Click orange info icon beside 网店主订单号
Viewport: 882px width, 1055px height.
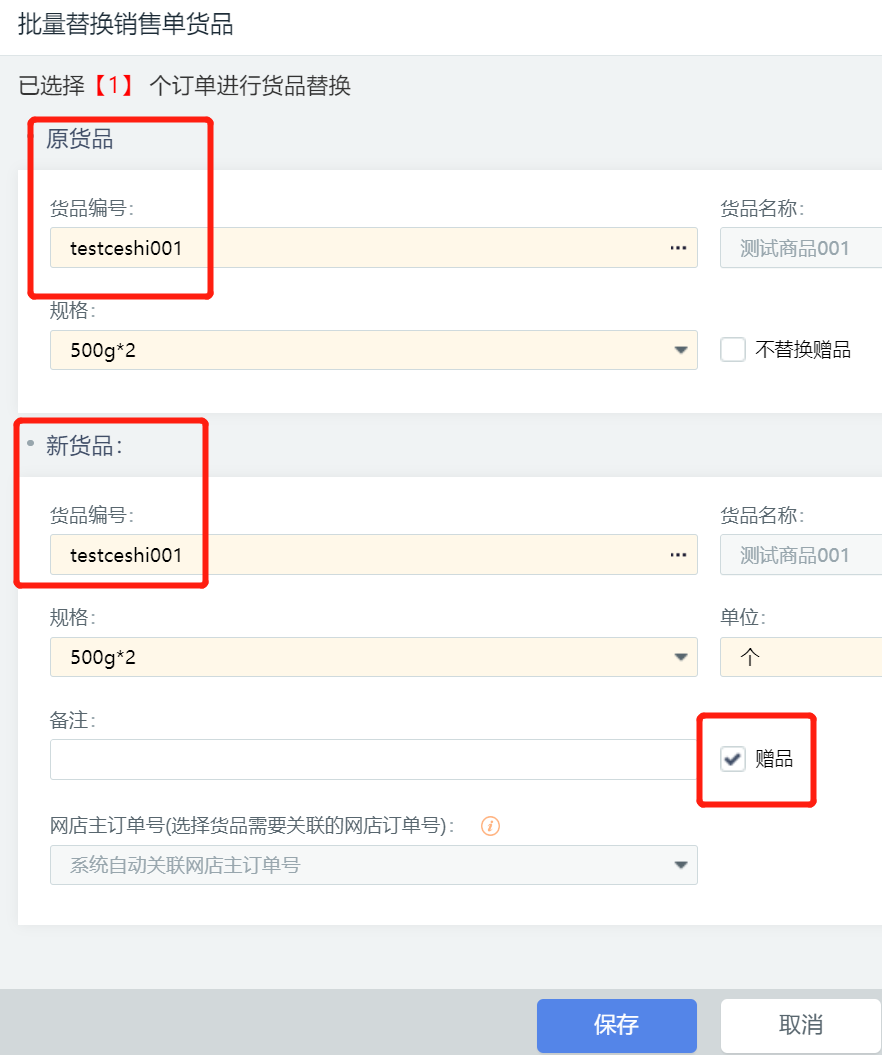click(x=490, y=826)
